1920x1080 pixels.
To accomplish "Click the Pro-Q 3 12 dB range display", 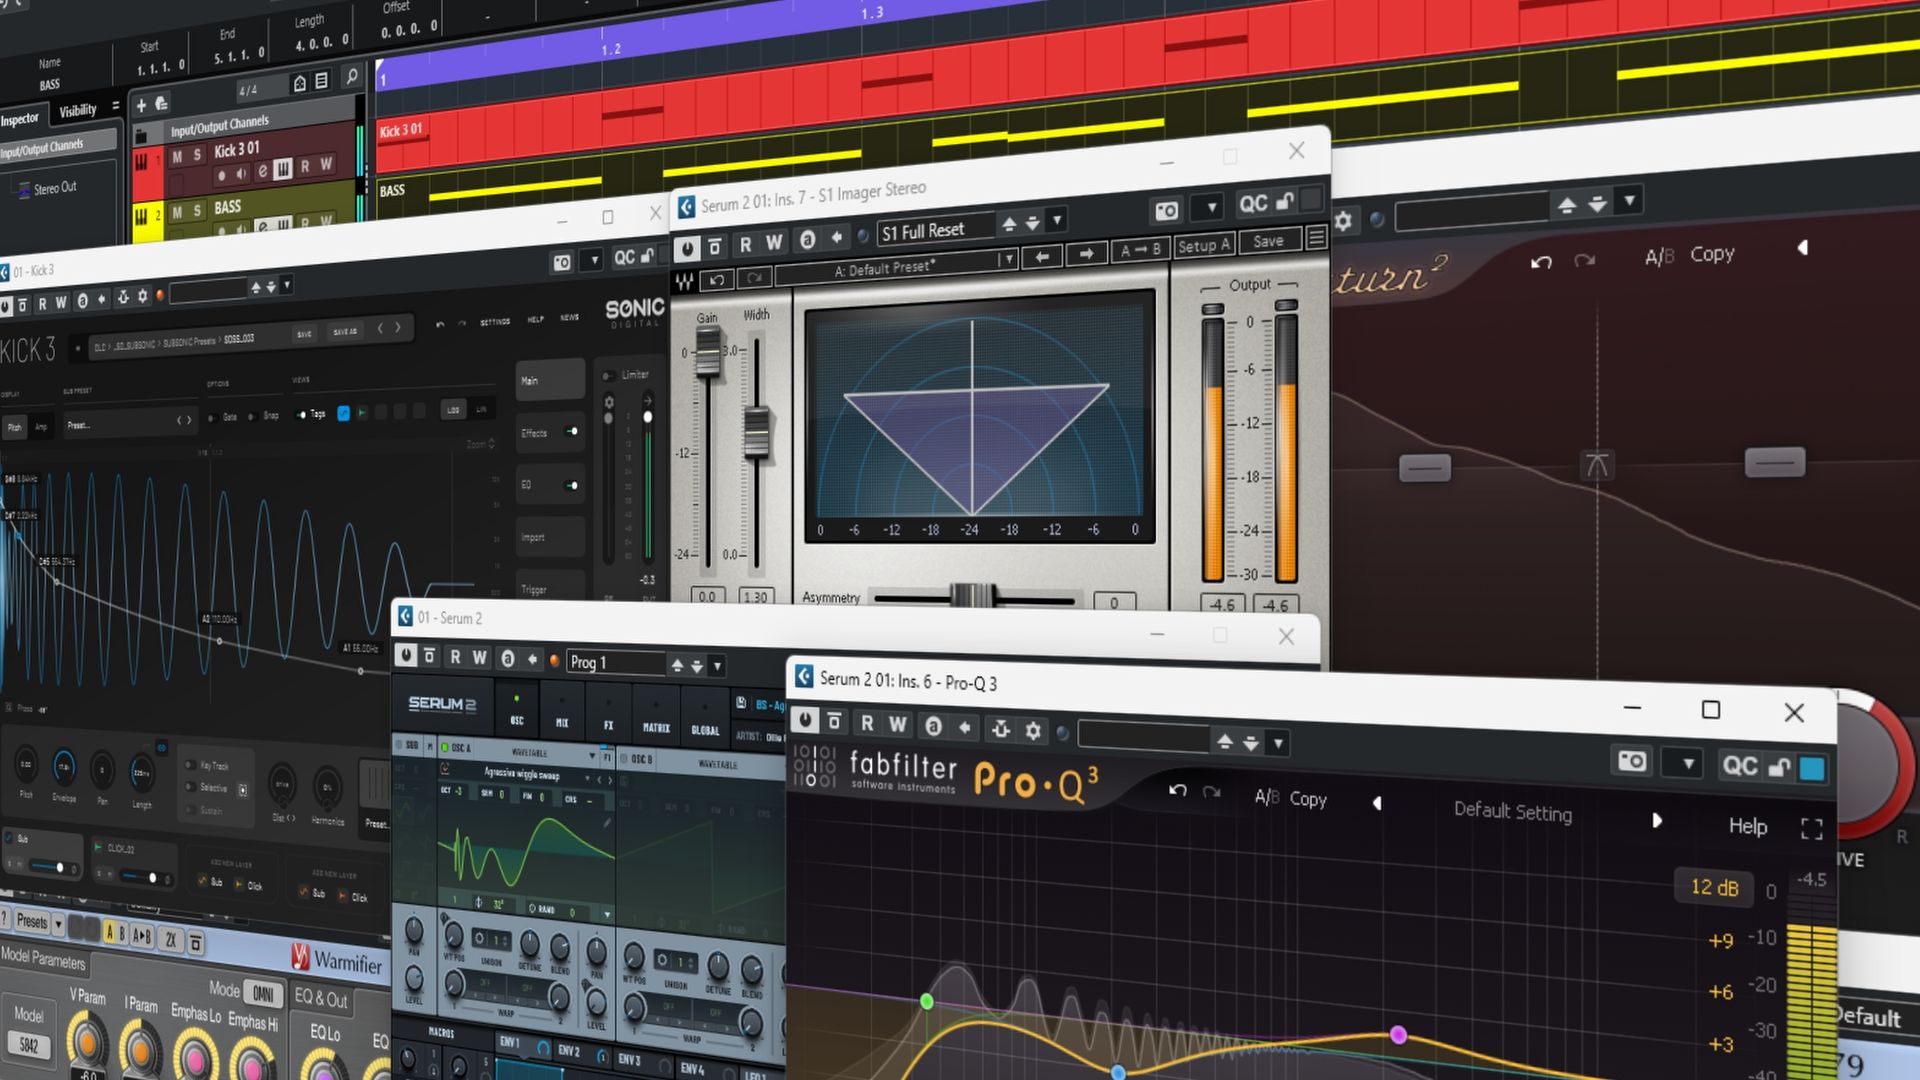I will [x=1714, y=887].
